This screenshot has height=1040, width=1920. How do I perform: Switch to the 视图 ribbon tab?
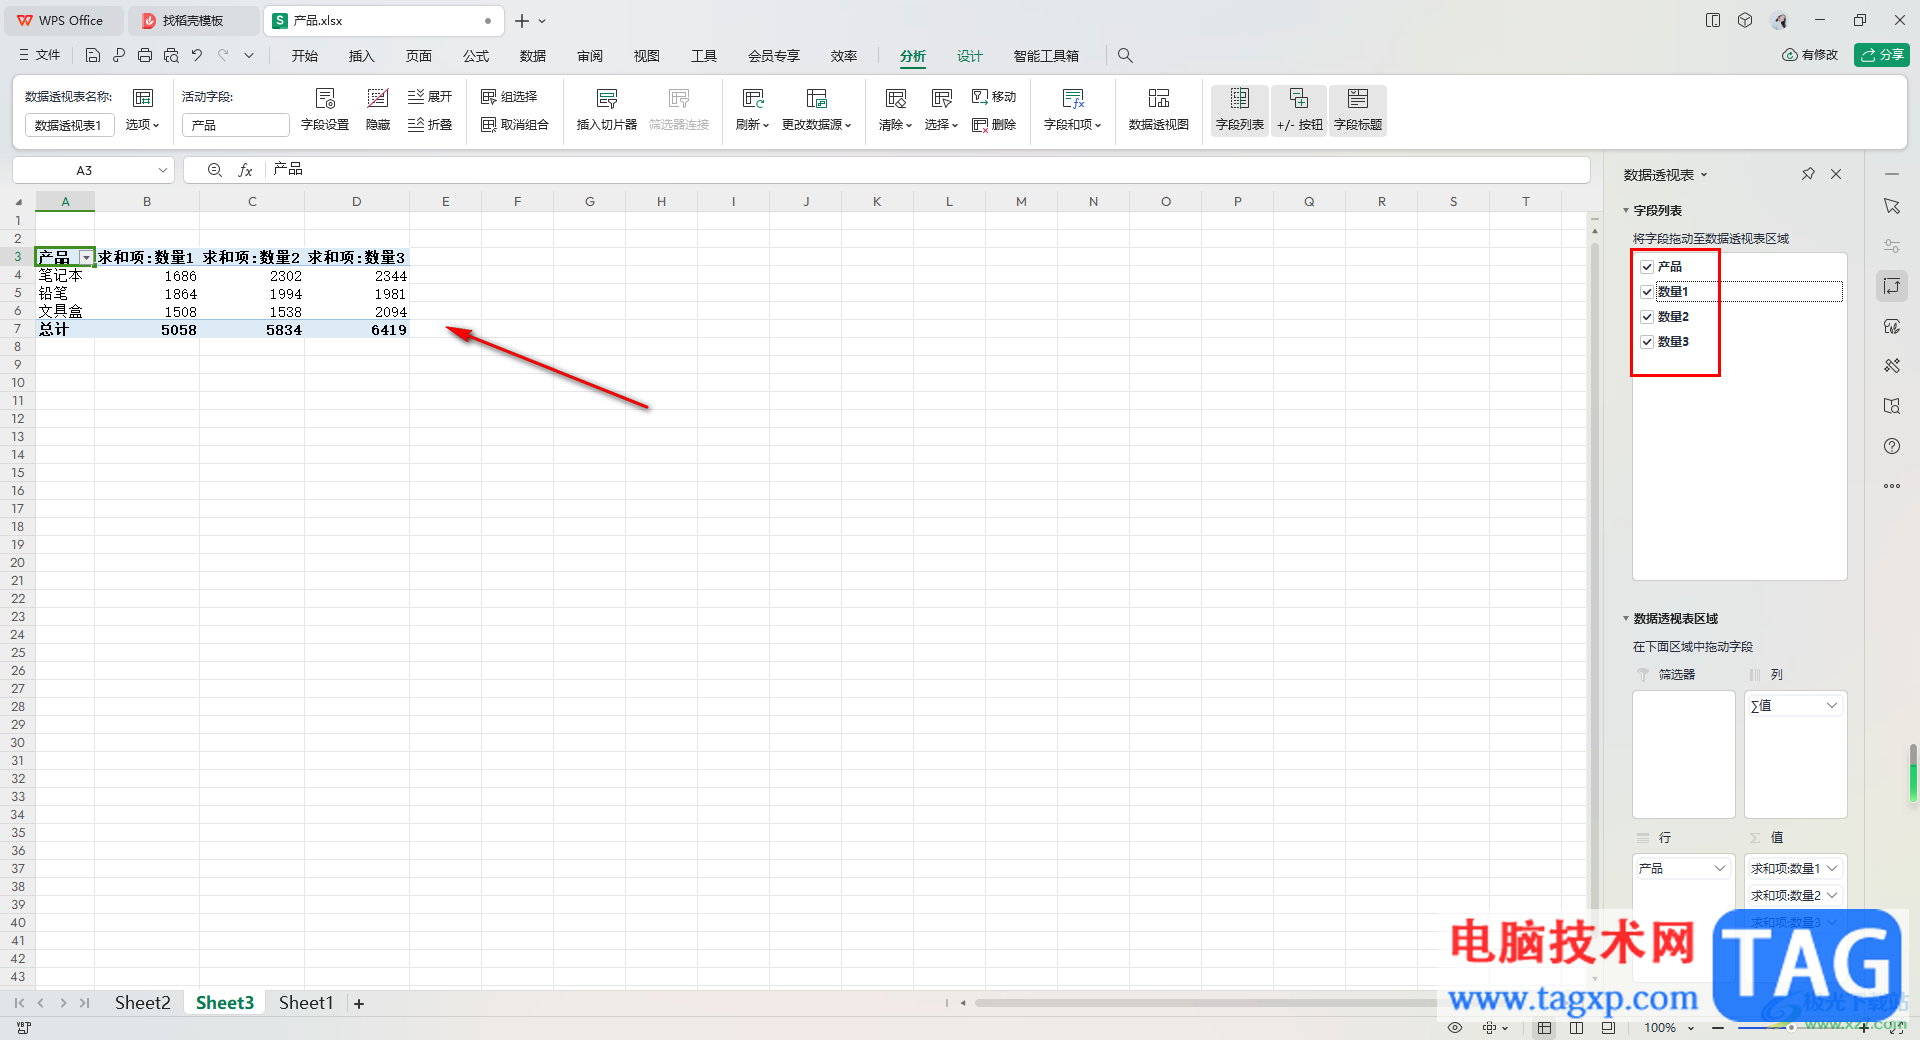click(647, 56)
